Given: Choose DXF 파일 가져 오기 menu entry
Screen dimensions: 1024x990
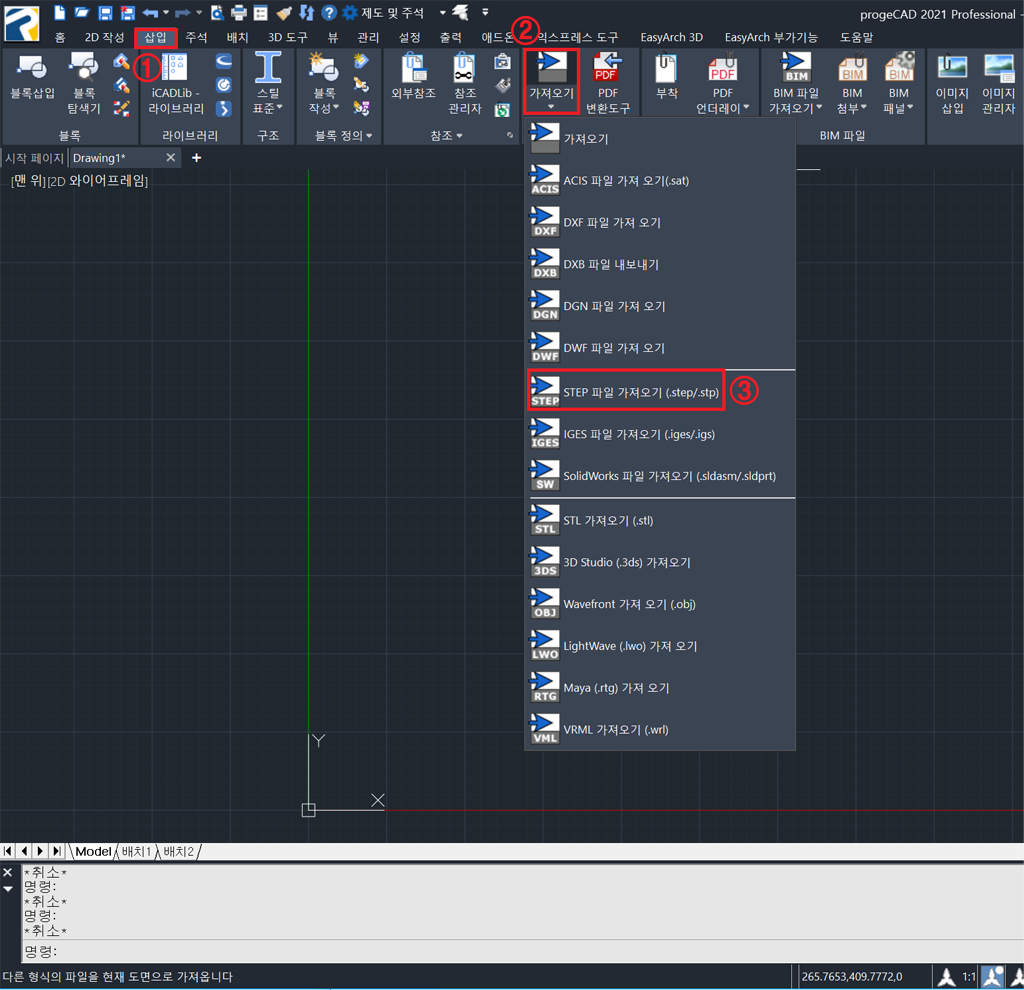Looking at the screenshot, I should (x=611, y=223).
